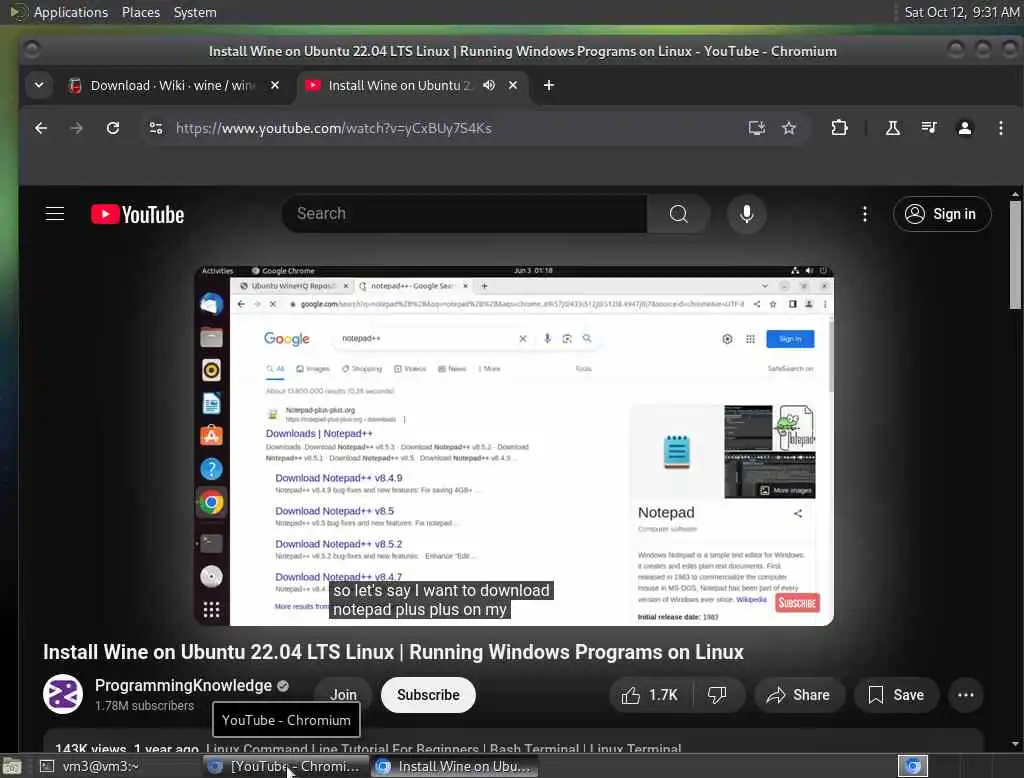Open the Places menu

tap(141, 12)
